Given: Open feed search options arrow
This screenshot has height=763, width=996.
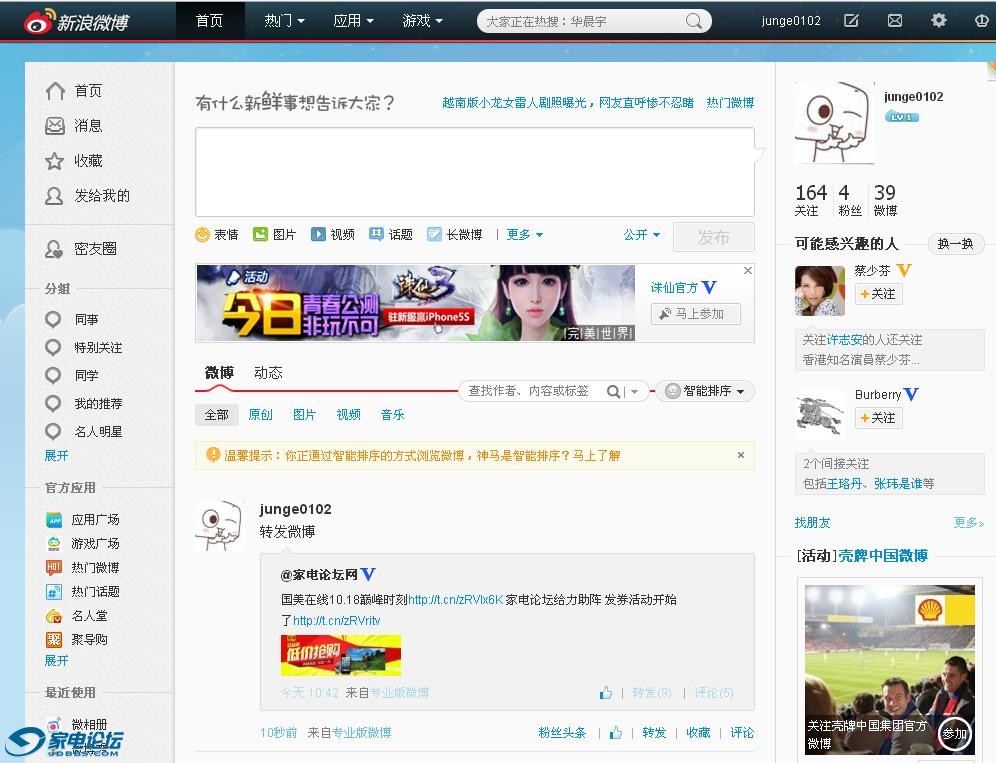Looking at the screenshot, I should pos(635,392).
